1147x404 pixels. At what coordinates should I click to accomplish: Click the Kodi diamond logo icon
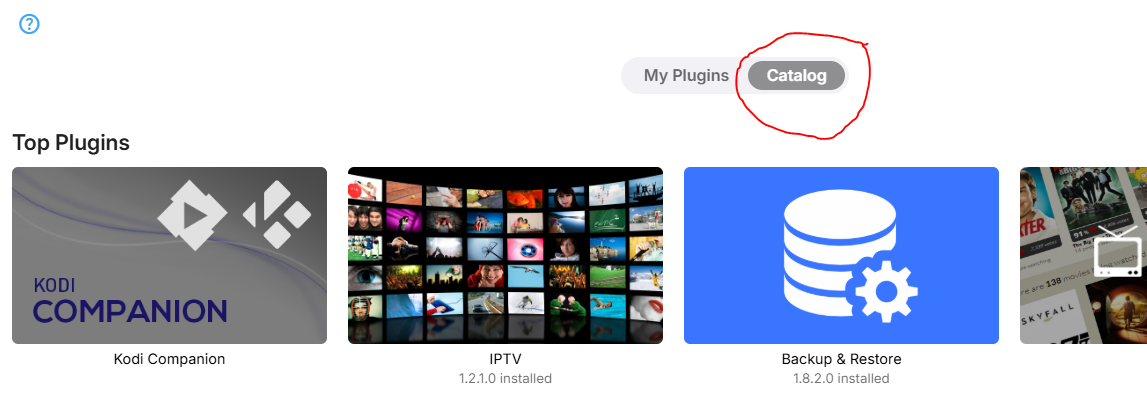click(277, 214)
